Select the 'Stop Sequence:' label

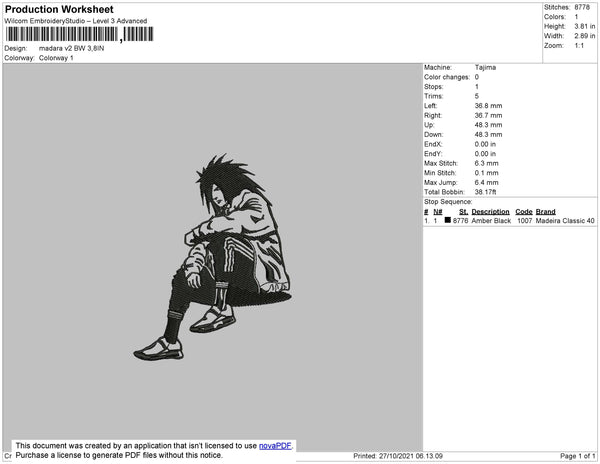(x=448, y=202)
